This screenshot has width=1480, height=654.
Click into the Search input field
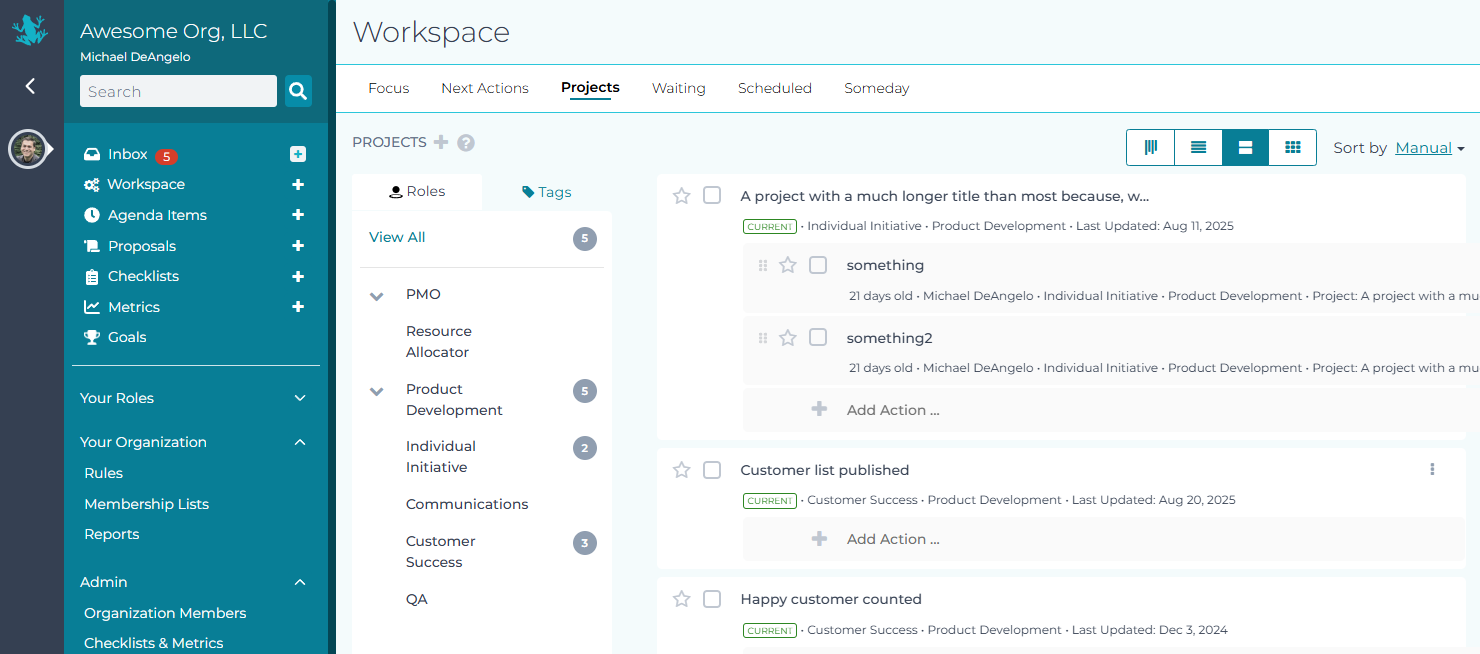pyautogui.click(x=178, y=91)
